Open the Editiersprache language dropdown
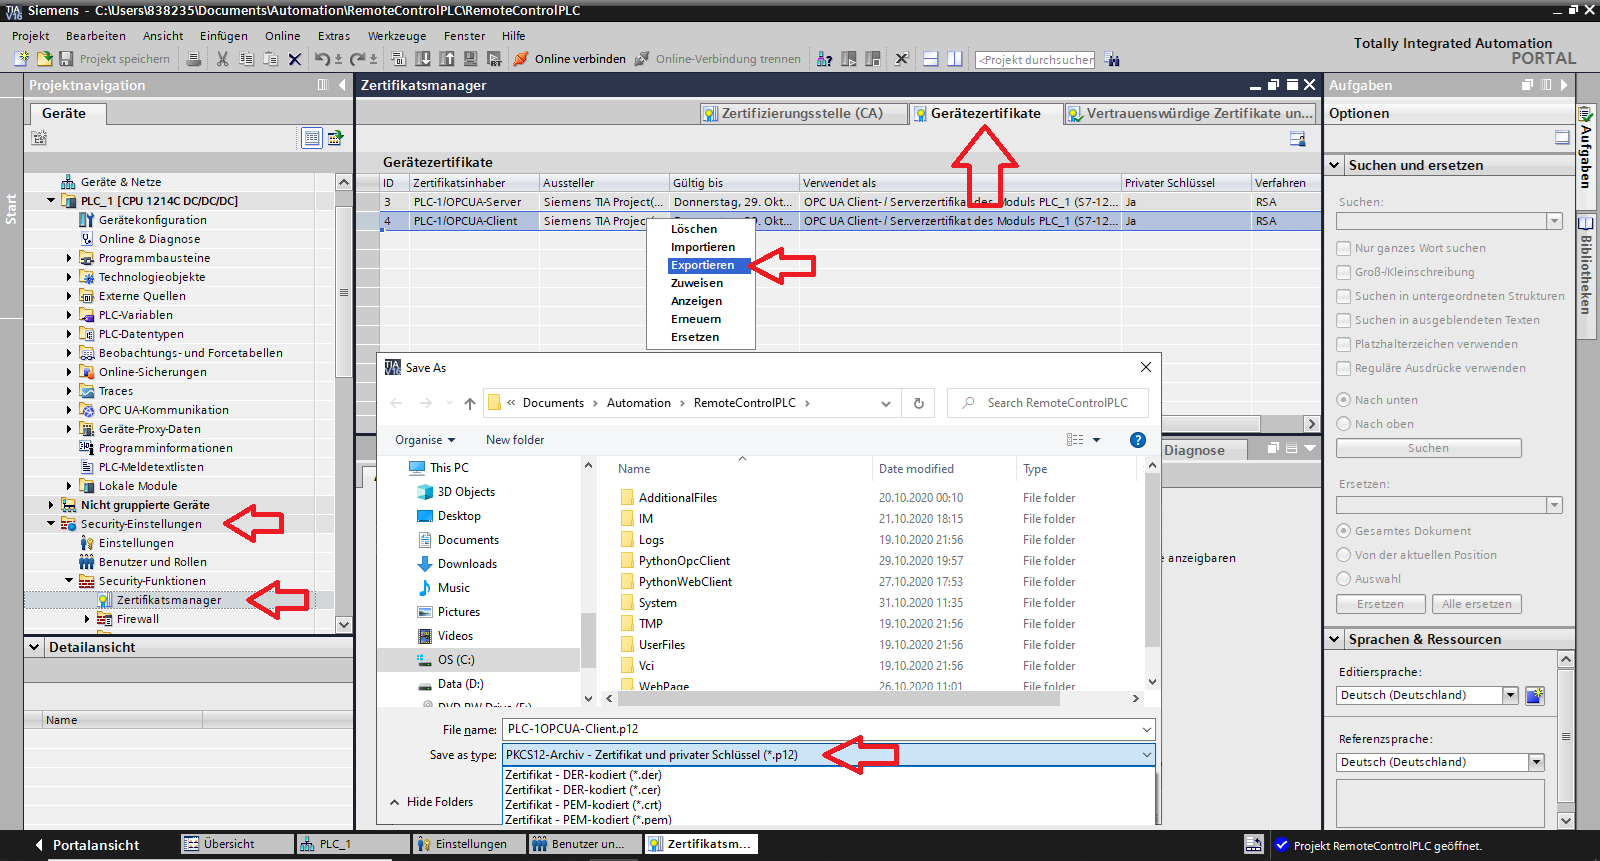 [1510, 695]
